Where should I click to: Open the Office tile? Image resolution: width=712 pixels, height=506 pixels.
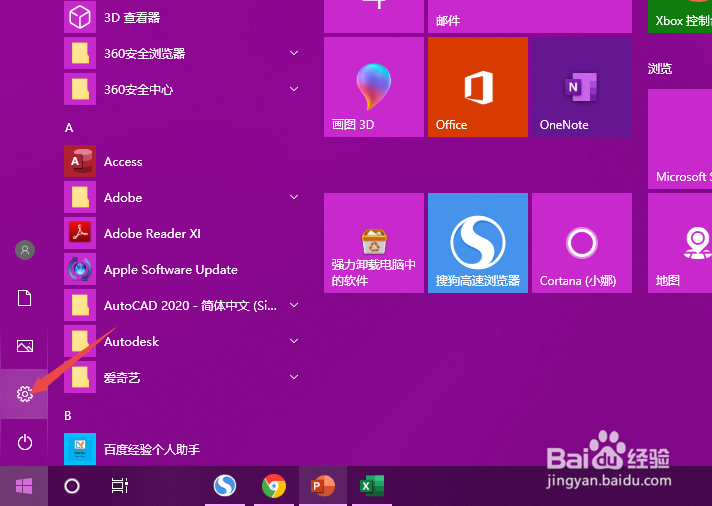(x=478, y=87)
